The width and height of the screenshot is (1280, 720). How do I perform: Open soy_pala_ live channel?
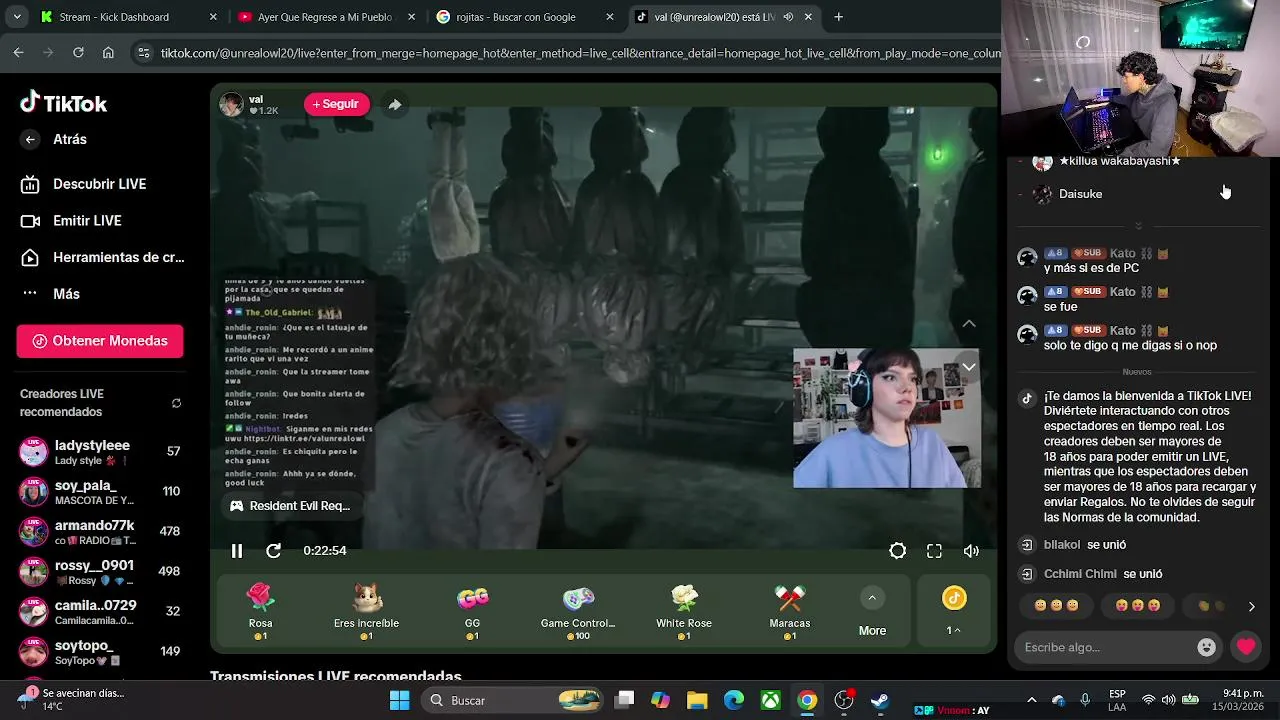pos(100,492)
